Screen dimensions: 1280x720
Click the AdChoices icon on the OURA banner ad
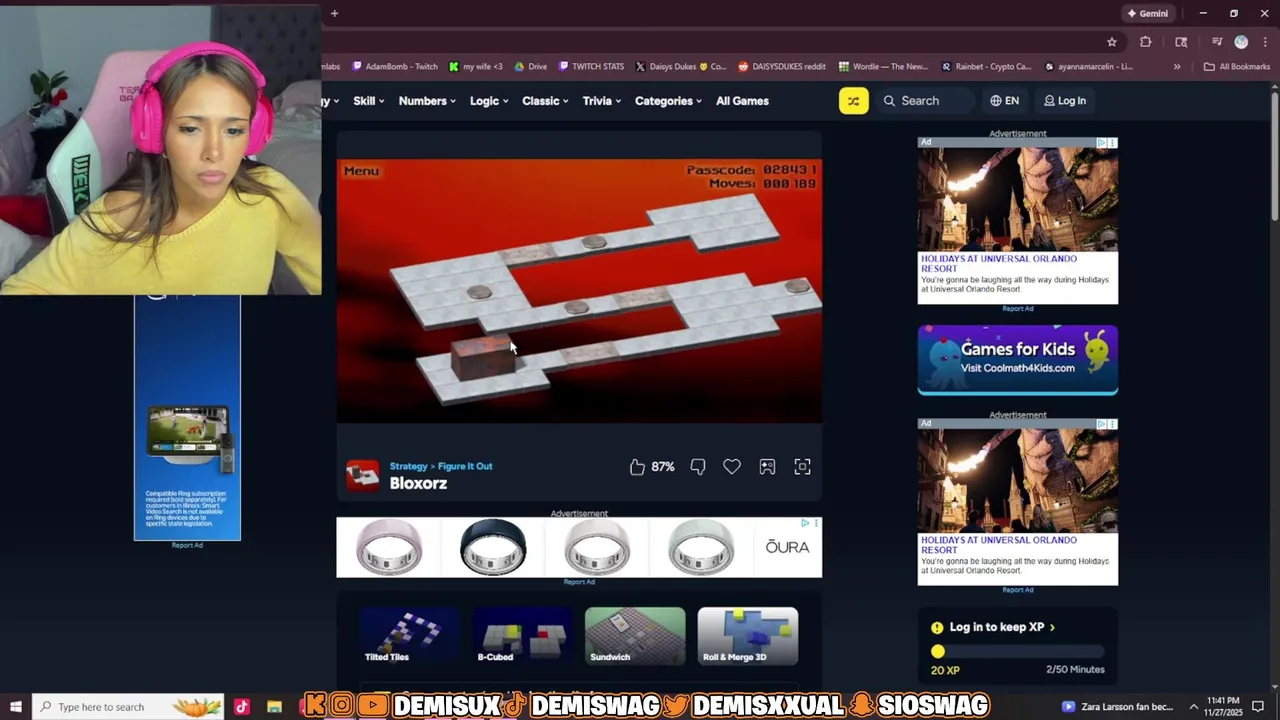(x=805, y=523)
